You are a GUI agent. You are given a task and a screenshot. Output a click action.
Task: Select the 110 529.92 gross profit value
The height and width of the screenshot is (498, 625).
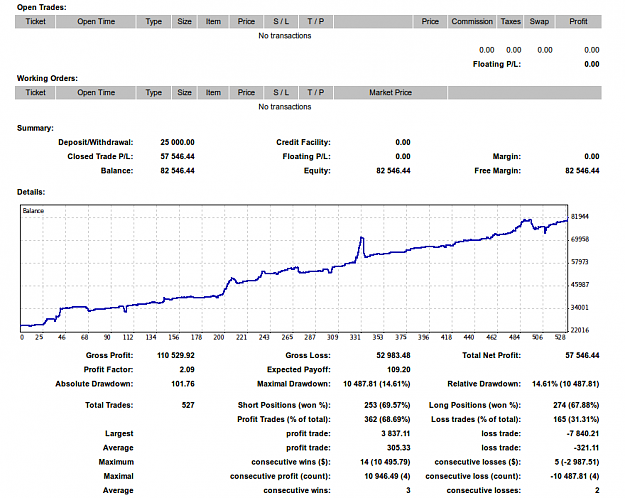coord(176,355)
